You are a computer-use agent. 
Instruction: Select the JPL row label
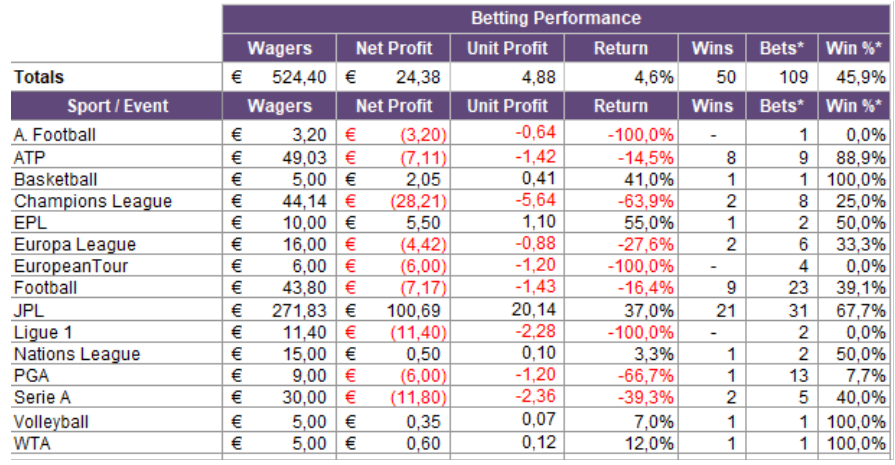[x=29, y=311]
